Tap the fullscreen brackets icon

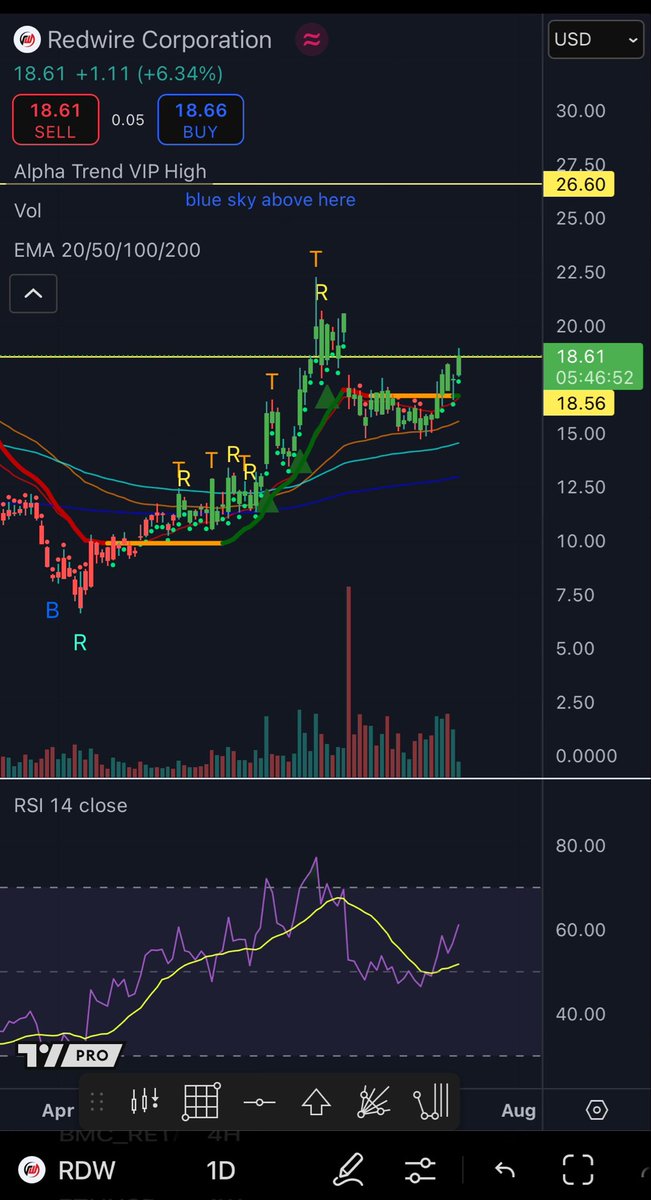click(x=578, y=1169)
